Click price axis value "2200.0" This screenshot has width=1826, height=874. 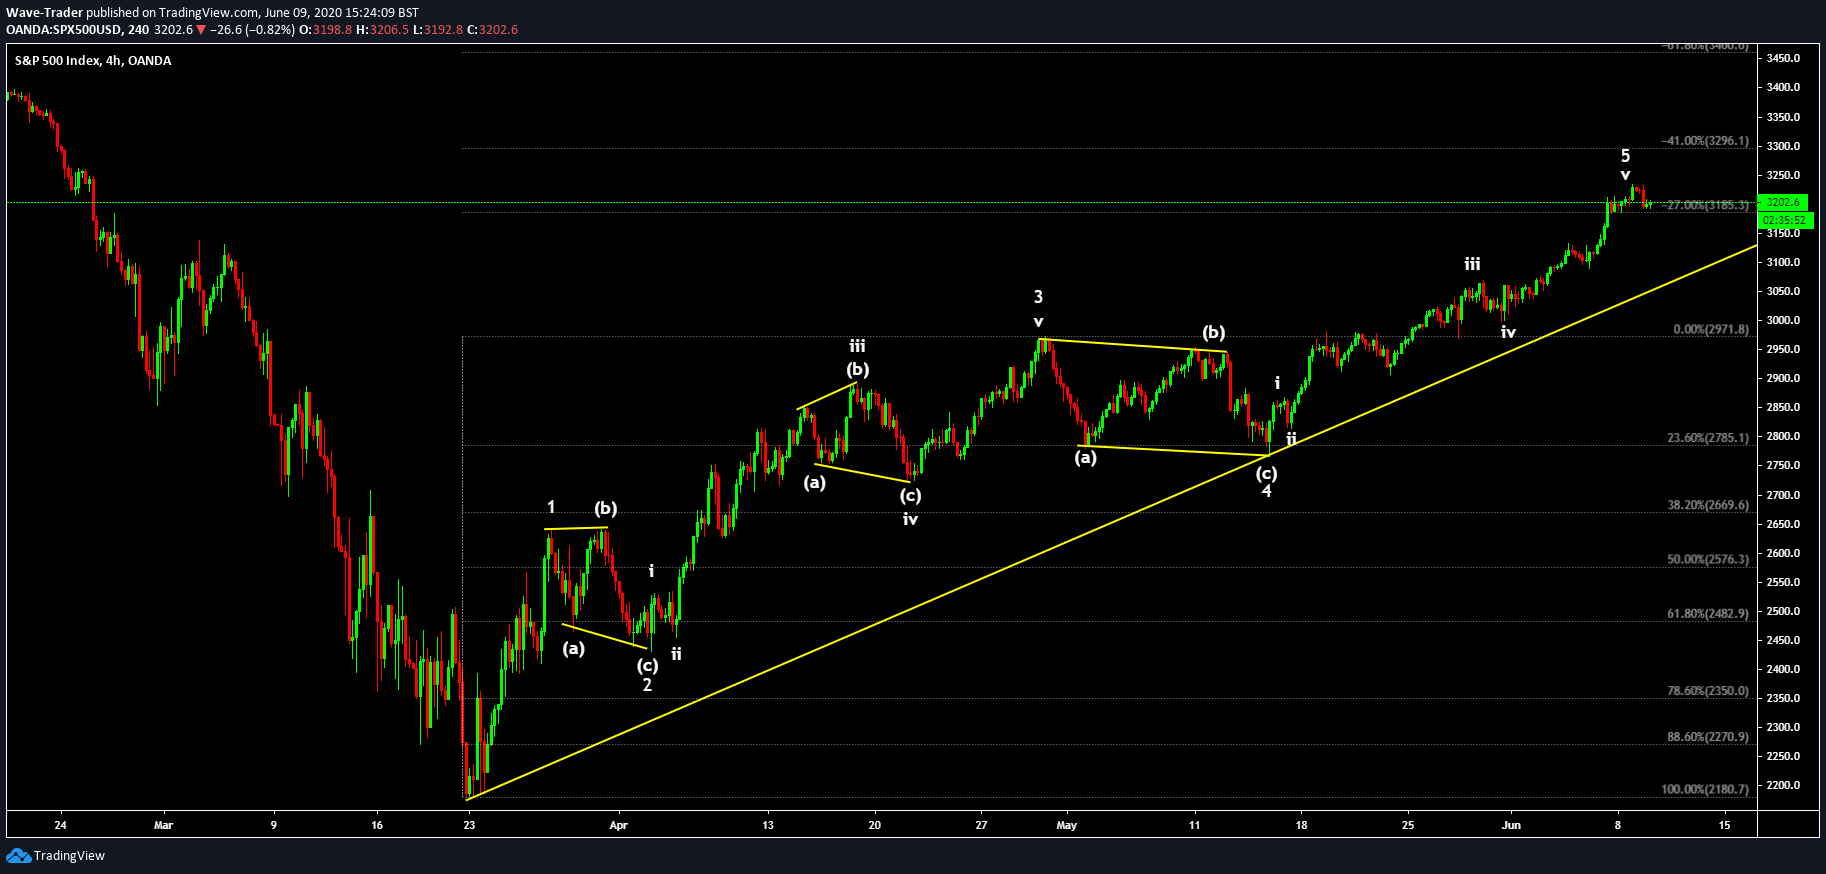(x=1783, y=785)
